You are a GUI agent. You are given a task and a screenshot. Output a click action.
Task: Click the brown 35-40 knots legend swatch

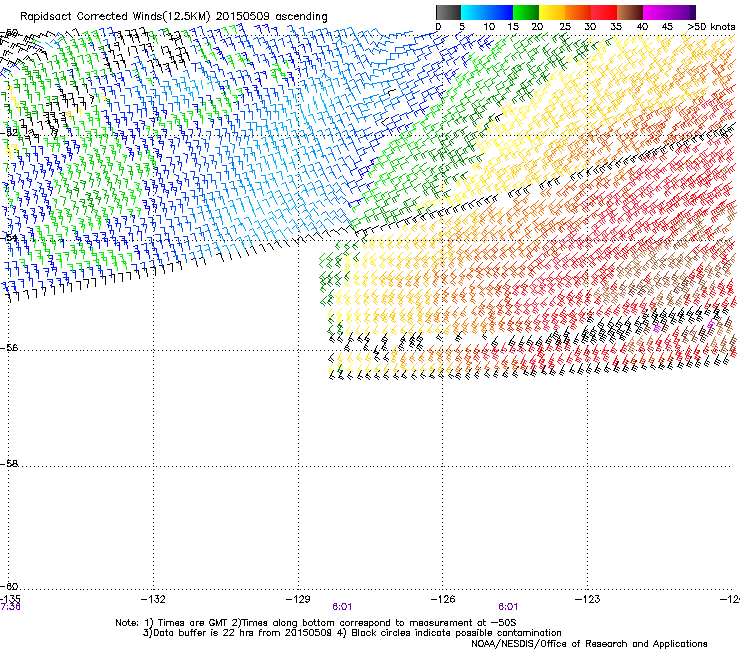point(630,12)
